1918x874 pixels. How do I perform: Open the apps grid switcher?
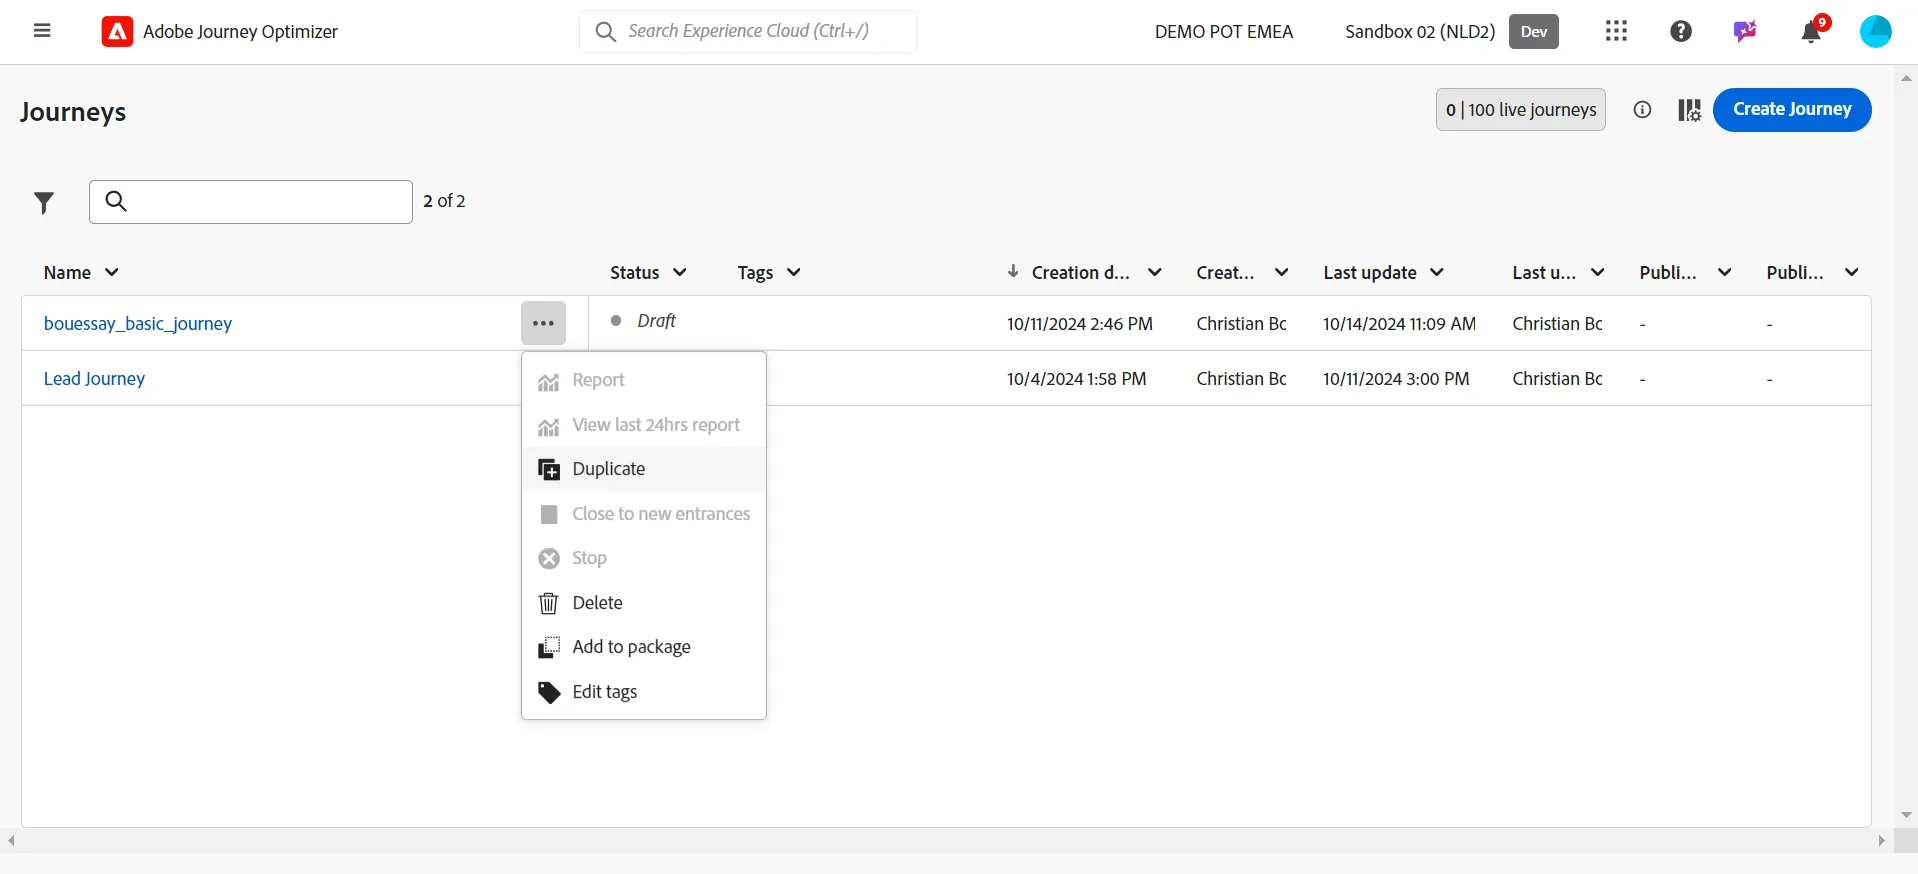pos(1616,31)
